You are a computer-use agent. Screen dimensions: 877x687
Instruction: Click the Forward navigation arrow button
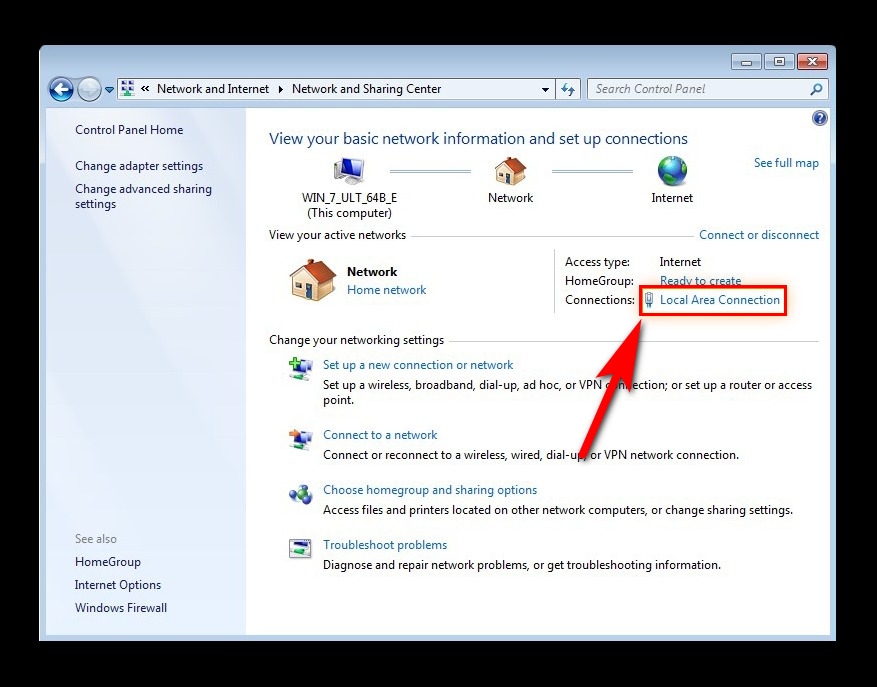click(x=89, y=89)
